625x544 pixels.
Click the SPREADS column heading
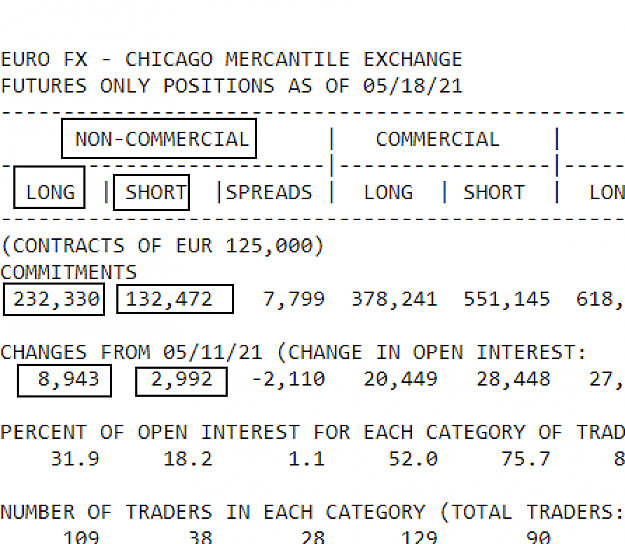[x=269, y=192]
